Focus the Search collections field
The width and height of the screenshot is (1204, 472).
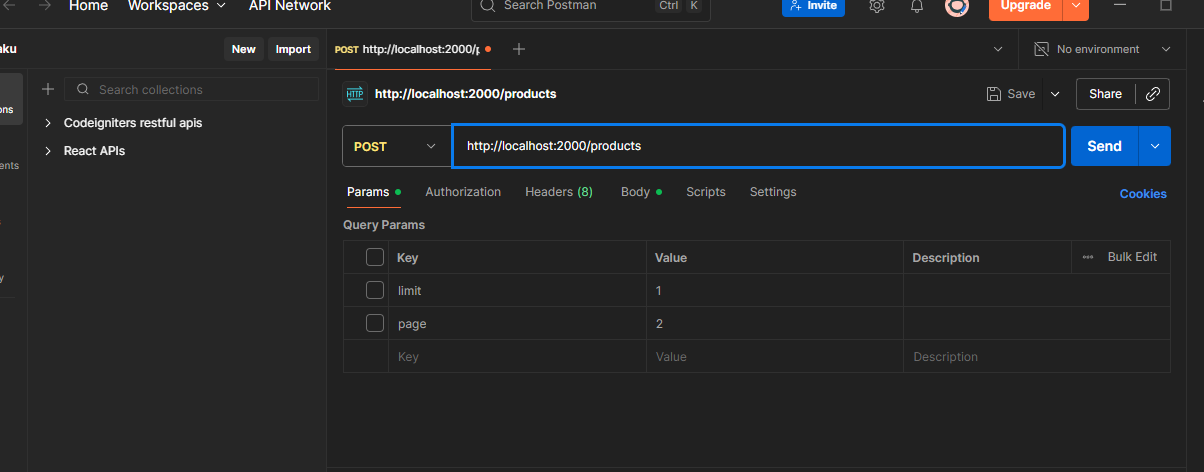pyautogui.click(x=192, y=89)
